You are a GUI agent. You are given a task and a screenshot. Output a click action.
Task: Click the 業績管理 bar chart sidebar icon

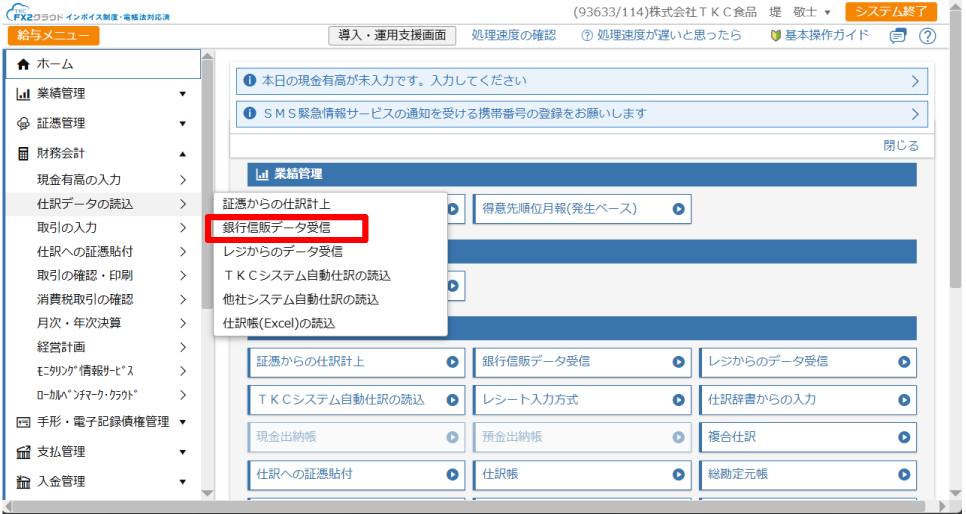pos(23,94)
